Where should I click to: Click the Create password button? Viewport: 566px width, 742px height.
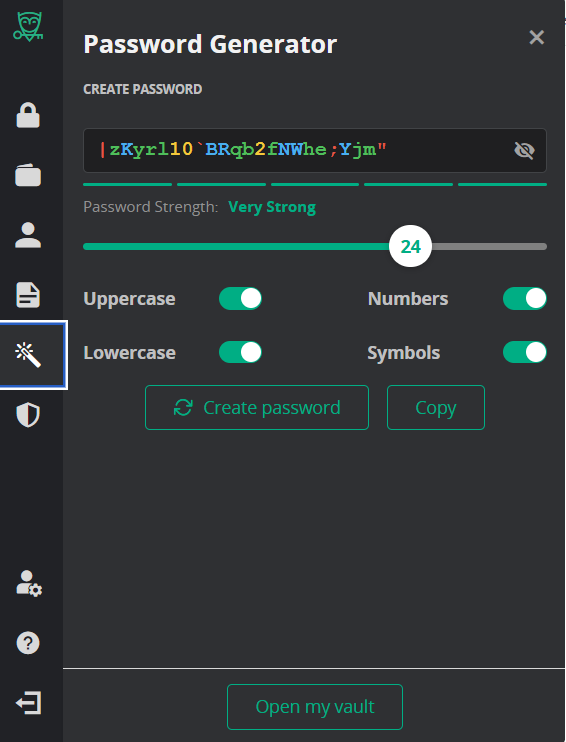point(257,407)
